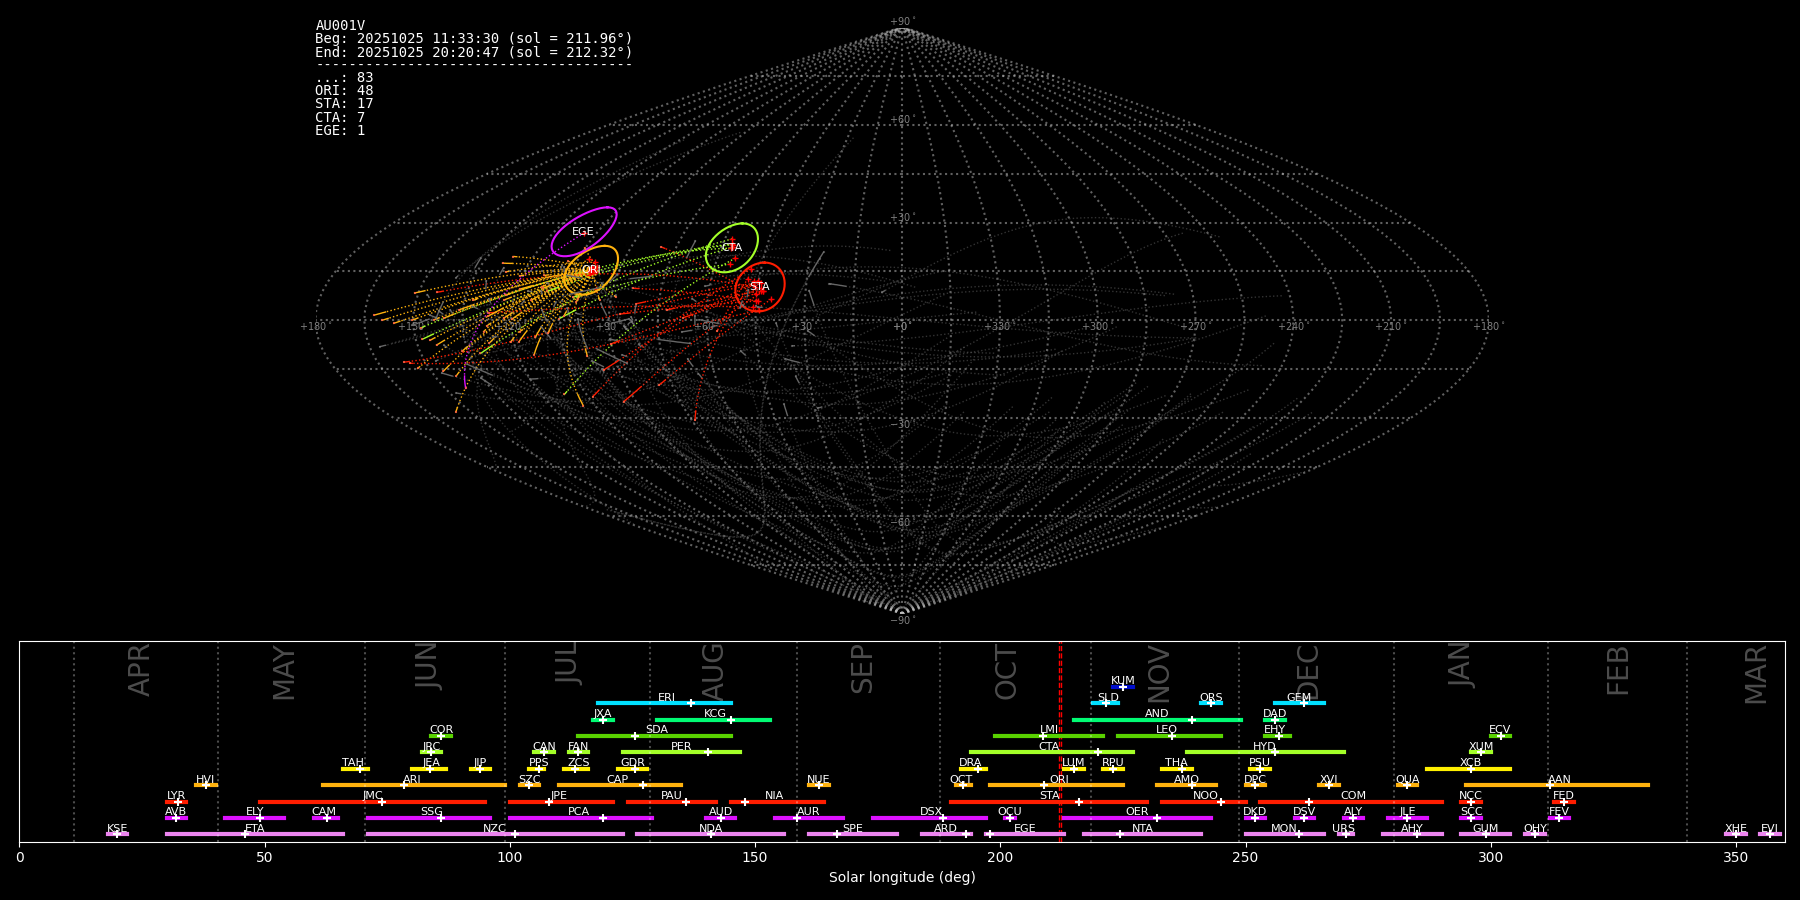Click the AUG month label in timeline
This screenshot has width=1800, height=900.
712,671
